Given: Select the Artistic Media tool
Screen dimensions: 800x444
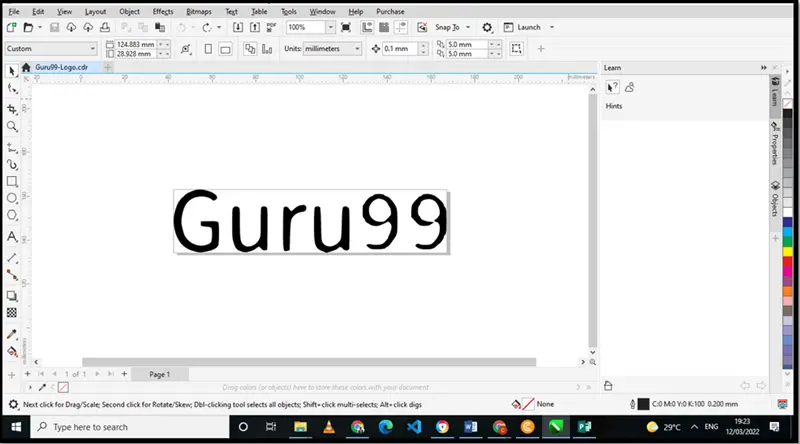Looking at the screenshot, I should click(x=12, y=164).
